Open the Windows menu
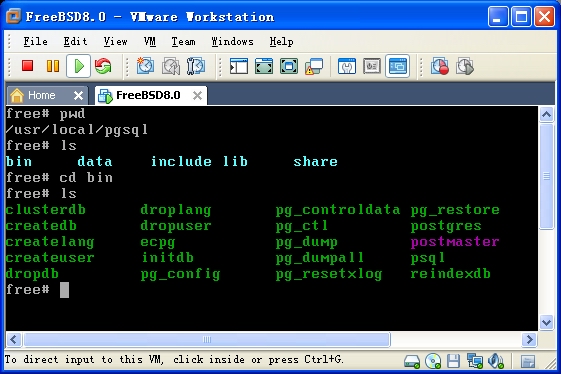561x374 pixels. click(x=232, y=42)
